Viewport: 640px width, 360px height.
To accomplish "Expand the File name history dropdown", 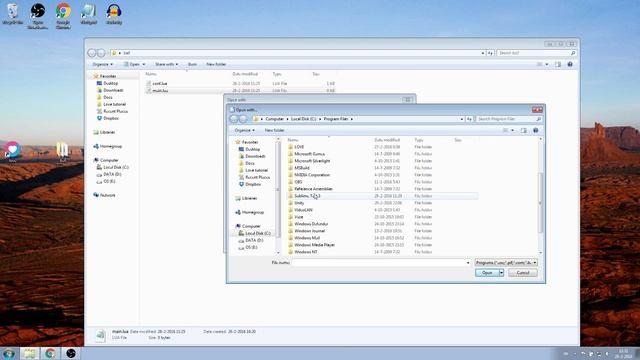I will 468,262.
